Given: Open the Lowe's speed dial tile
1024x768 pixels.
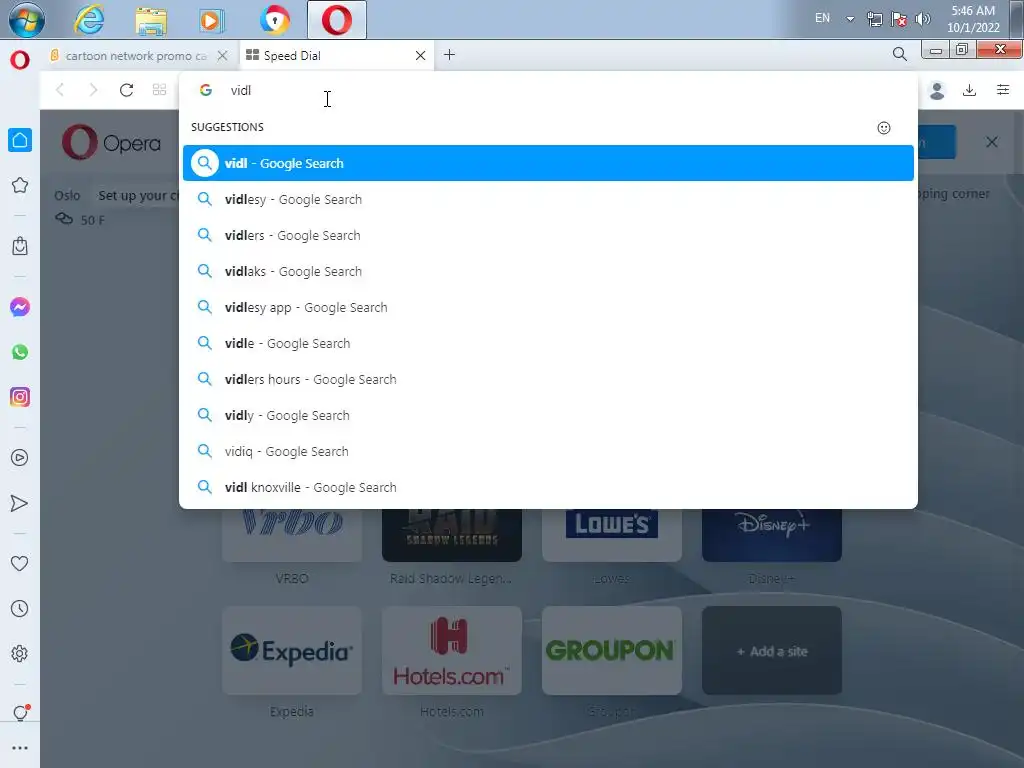Looking at the screenshot, I should click(612, 535).
